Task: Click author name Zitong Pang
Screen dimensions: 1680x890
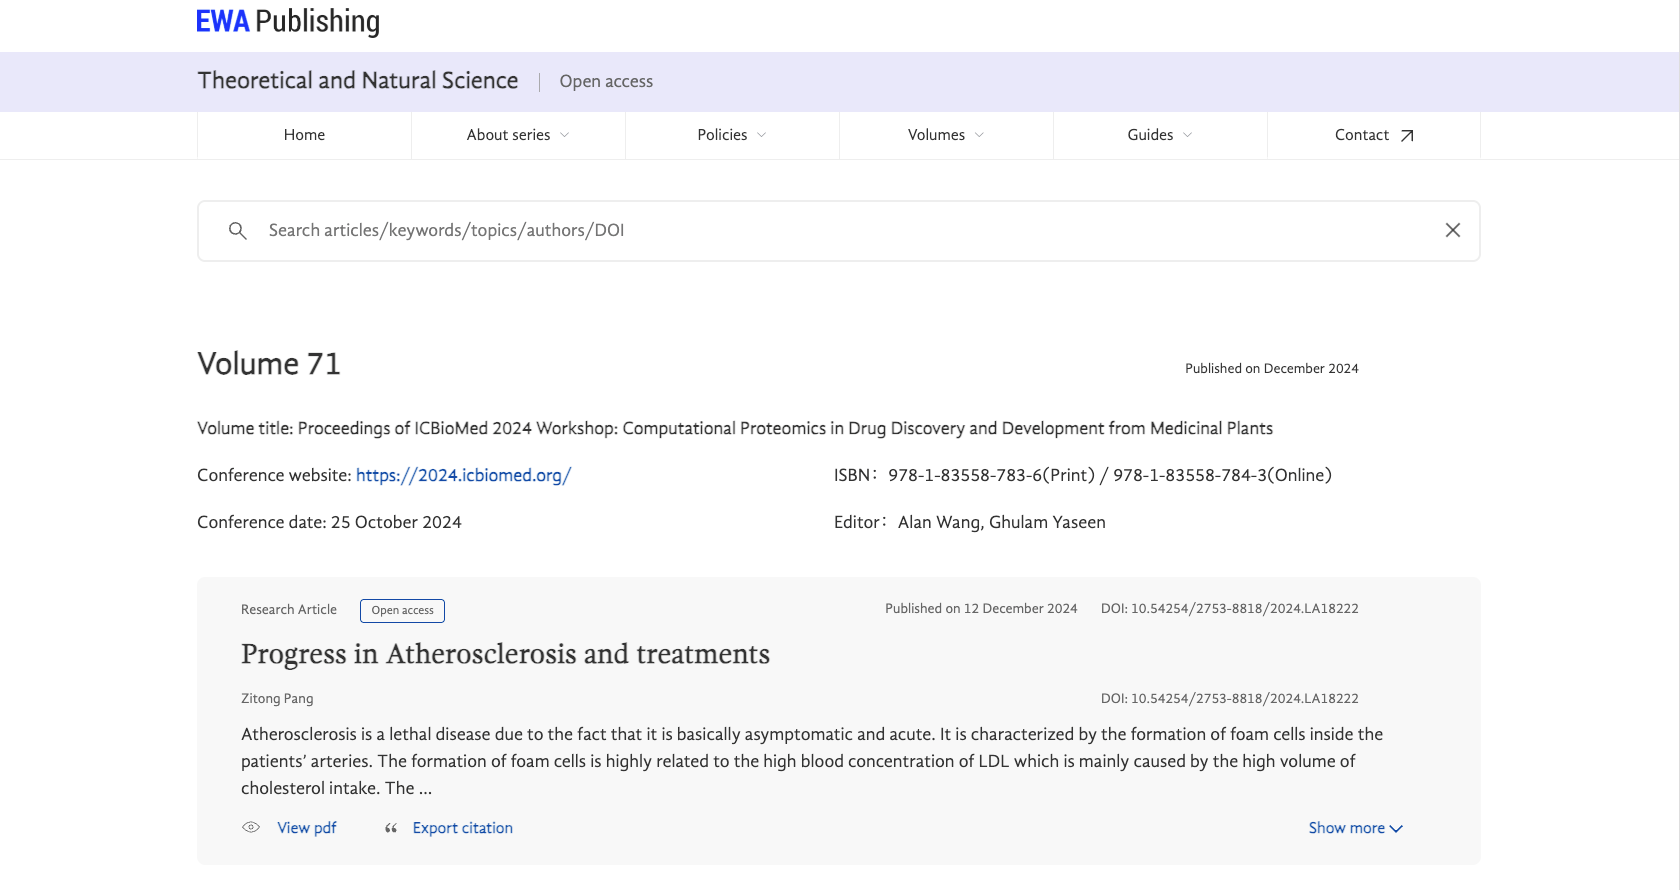Action: pyautogui.click(x=277, y=699)
